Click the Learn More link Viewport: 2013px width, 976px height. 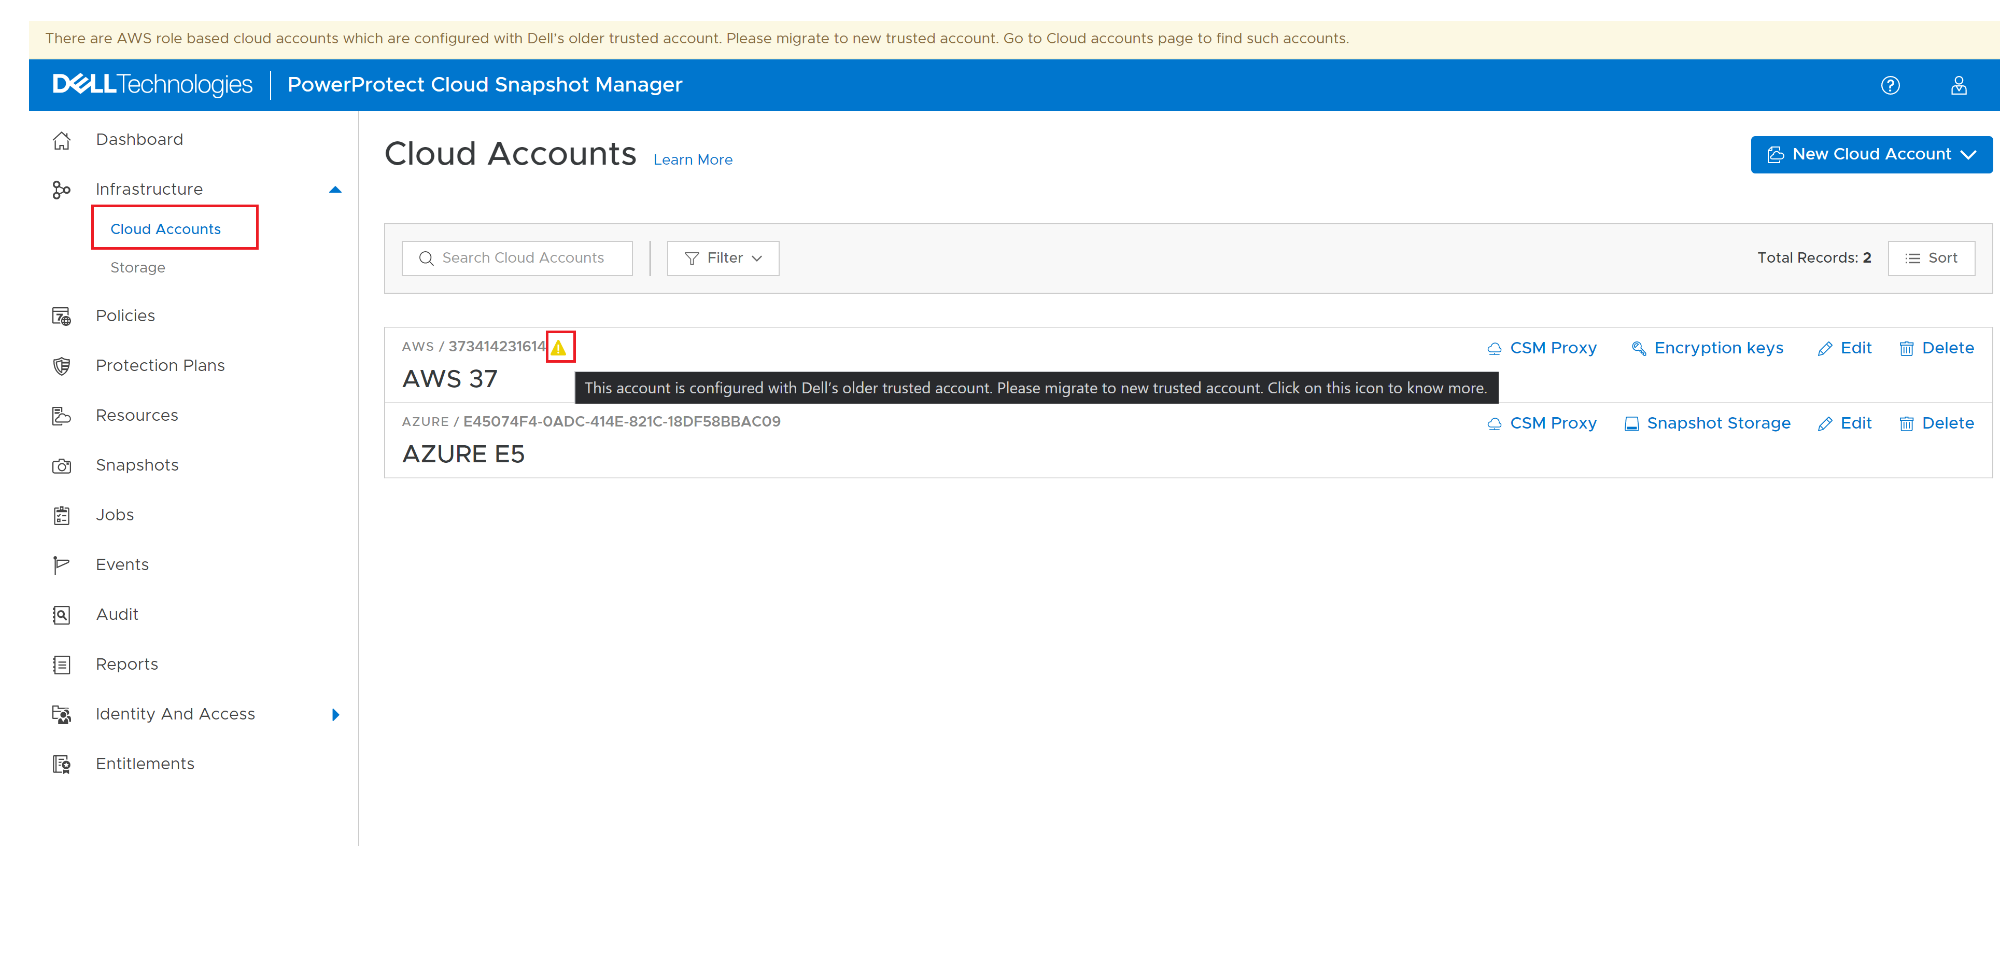point(692,159)
